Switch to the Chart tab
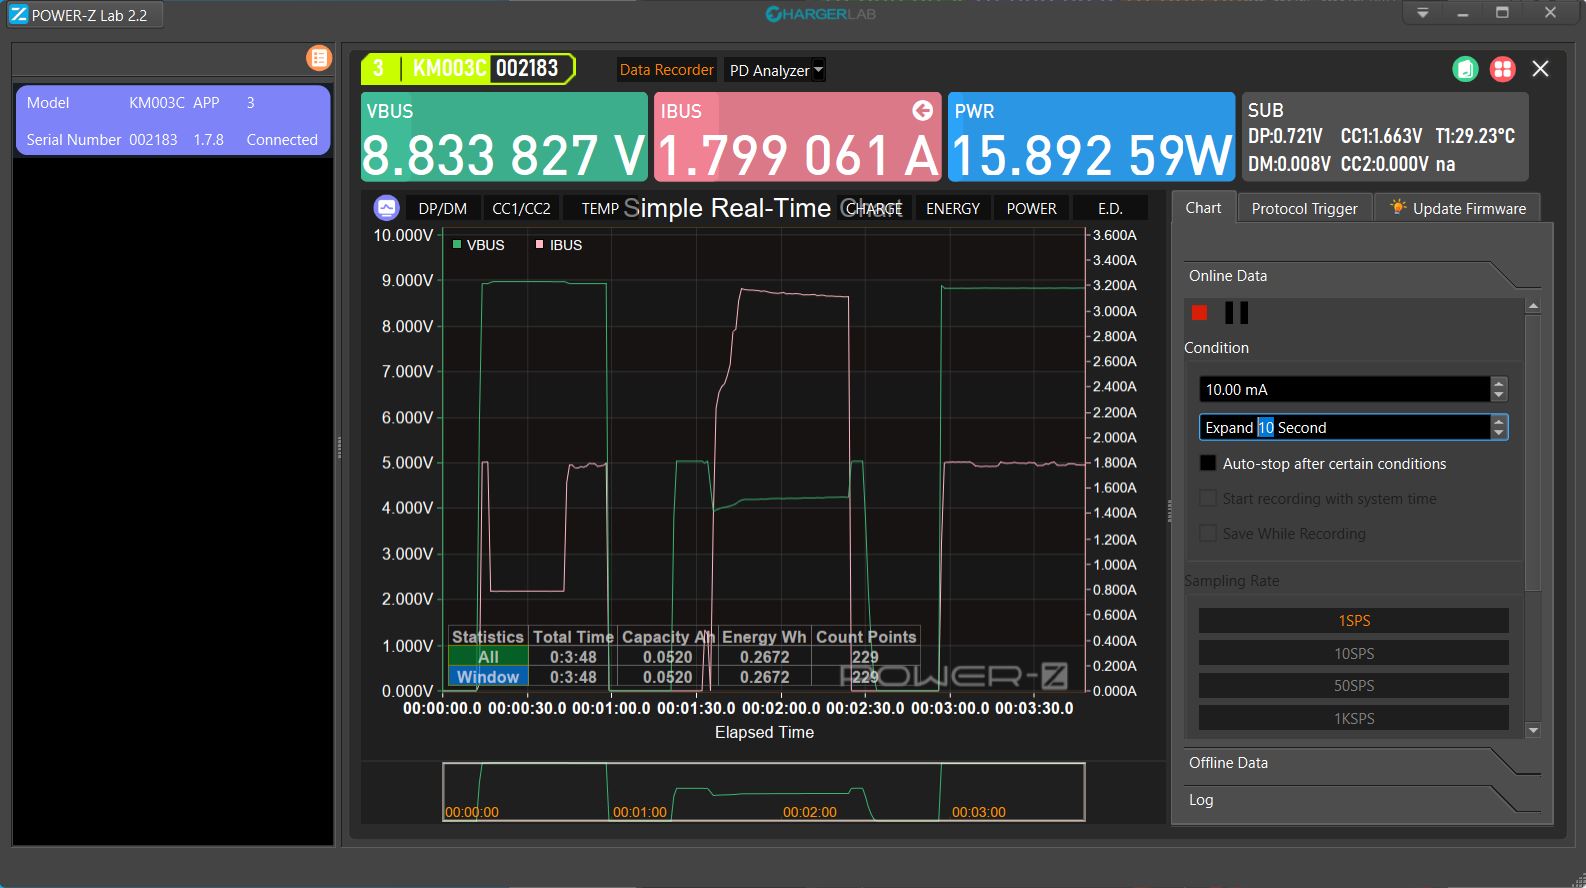Screen dimensions: 1586x888 [1203, 207]
